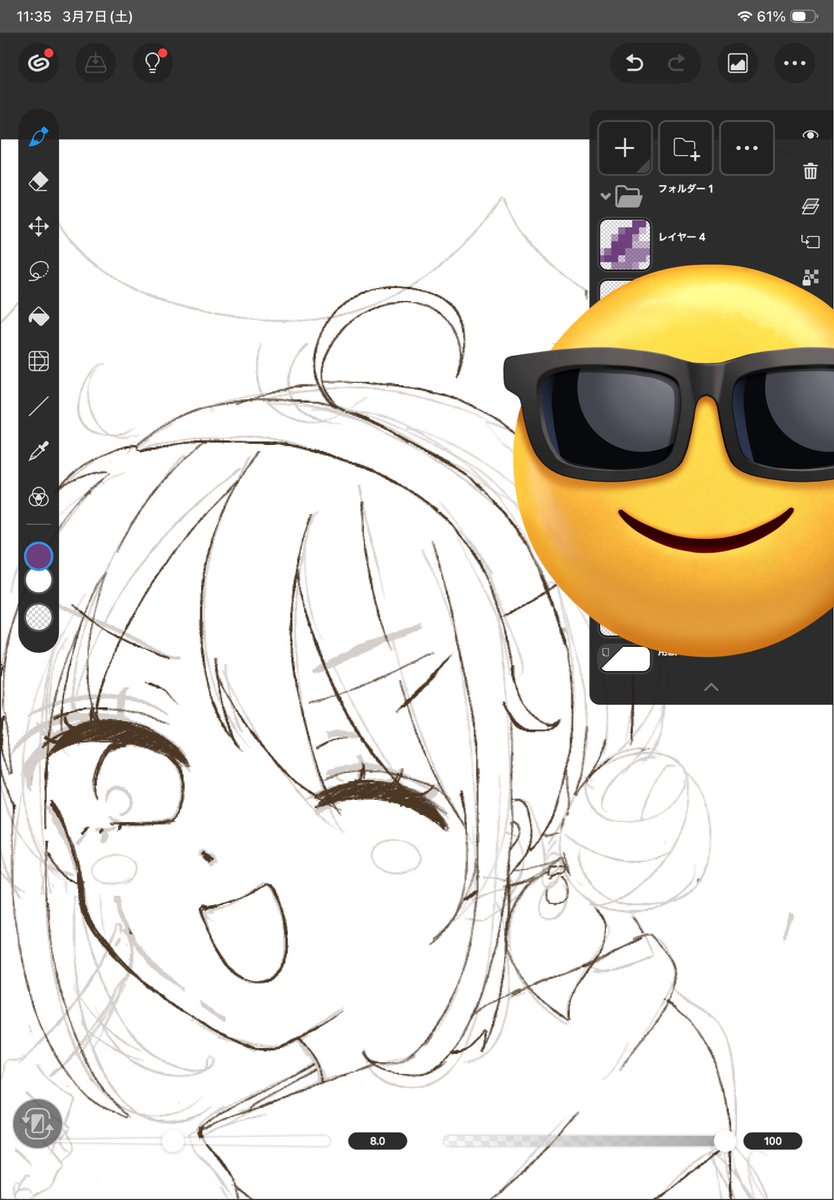Tap the import tray icon
The height and width of the screenshot is (1200, 834).
(x=95, y=64)
